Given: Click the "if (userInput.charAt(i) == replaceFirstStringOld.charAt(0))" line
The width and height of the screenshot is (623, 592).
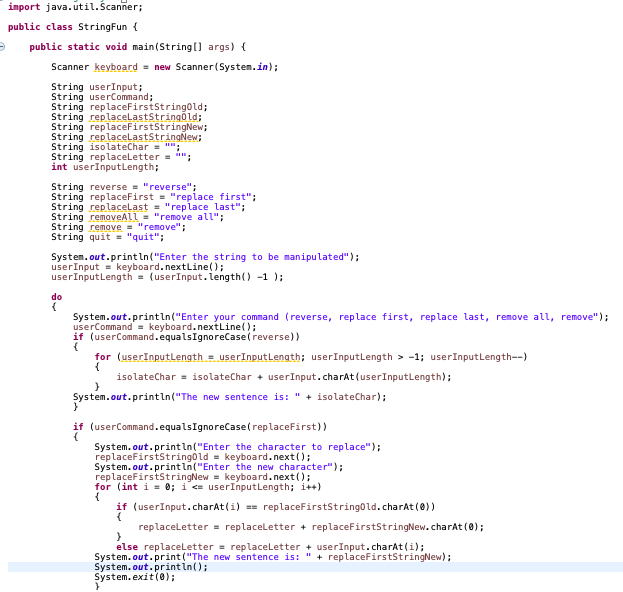Looking at the screenshot, I should [x=275, y=507].
